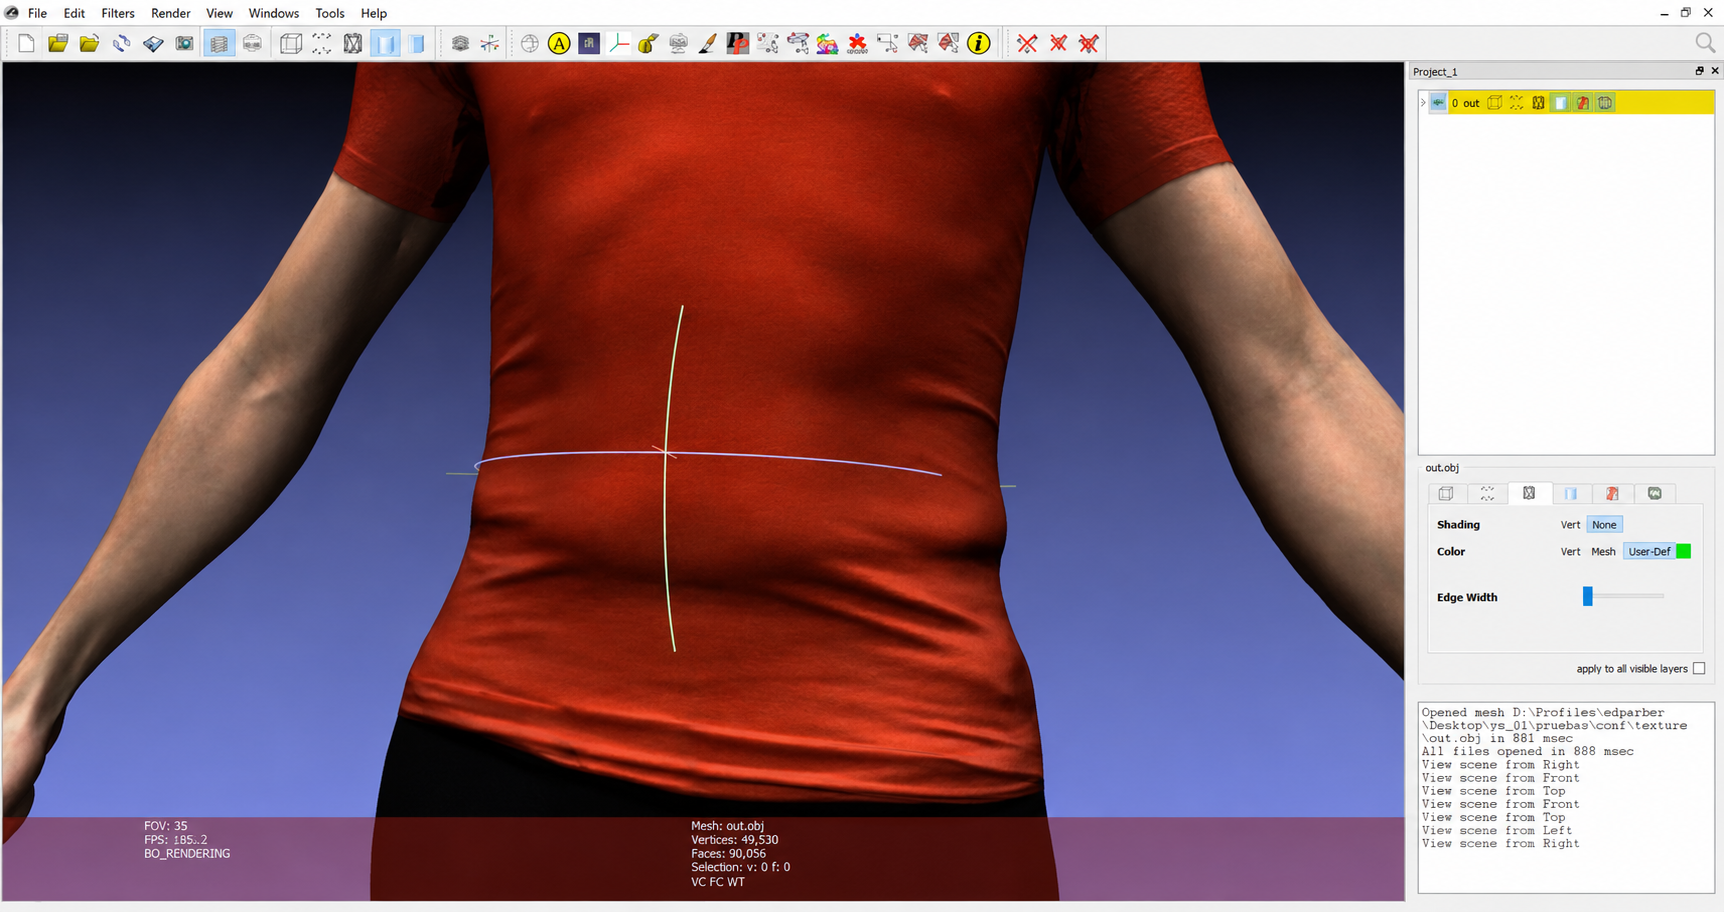Open the search magnifier icon
The width and height of the screenshot is (1724, 912).
(x=1705, y=42)
